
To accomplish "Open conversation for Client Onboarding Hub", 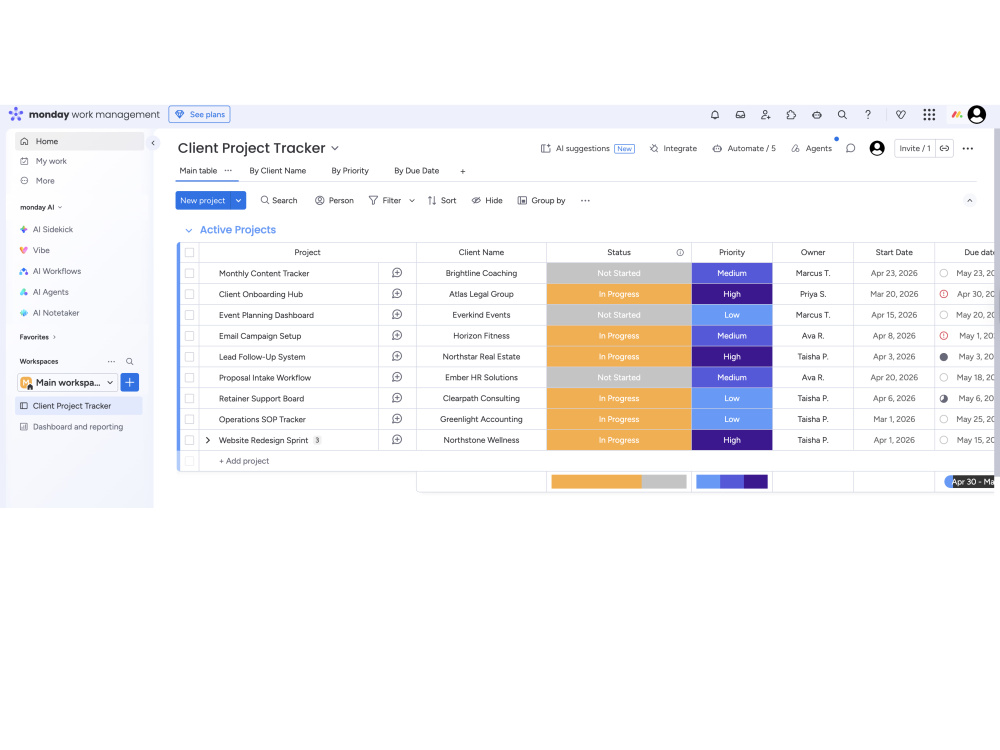I will click(397, 294).
